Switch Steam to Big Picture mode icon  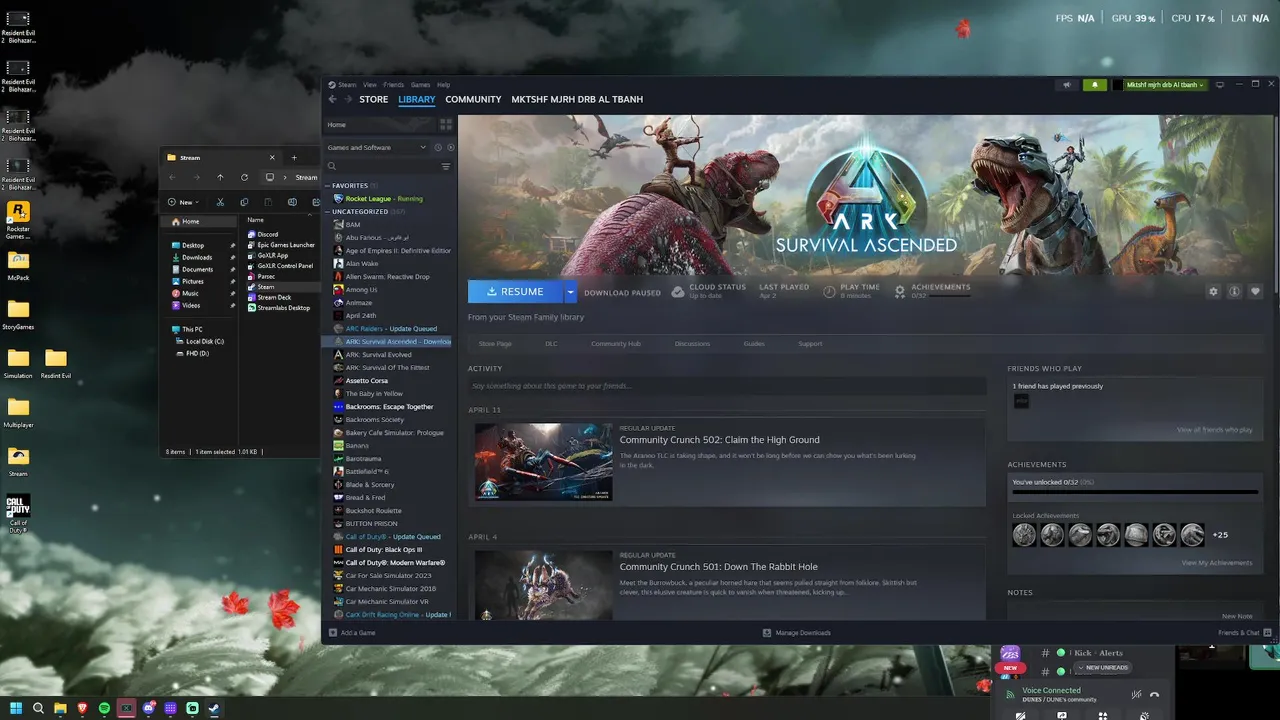pos(1220,85)
